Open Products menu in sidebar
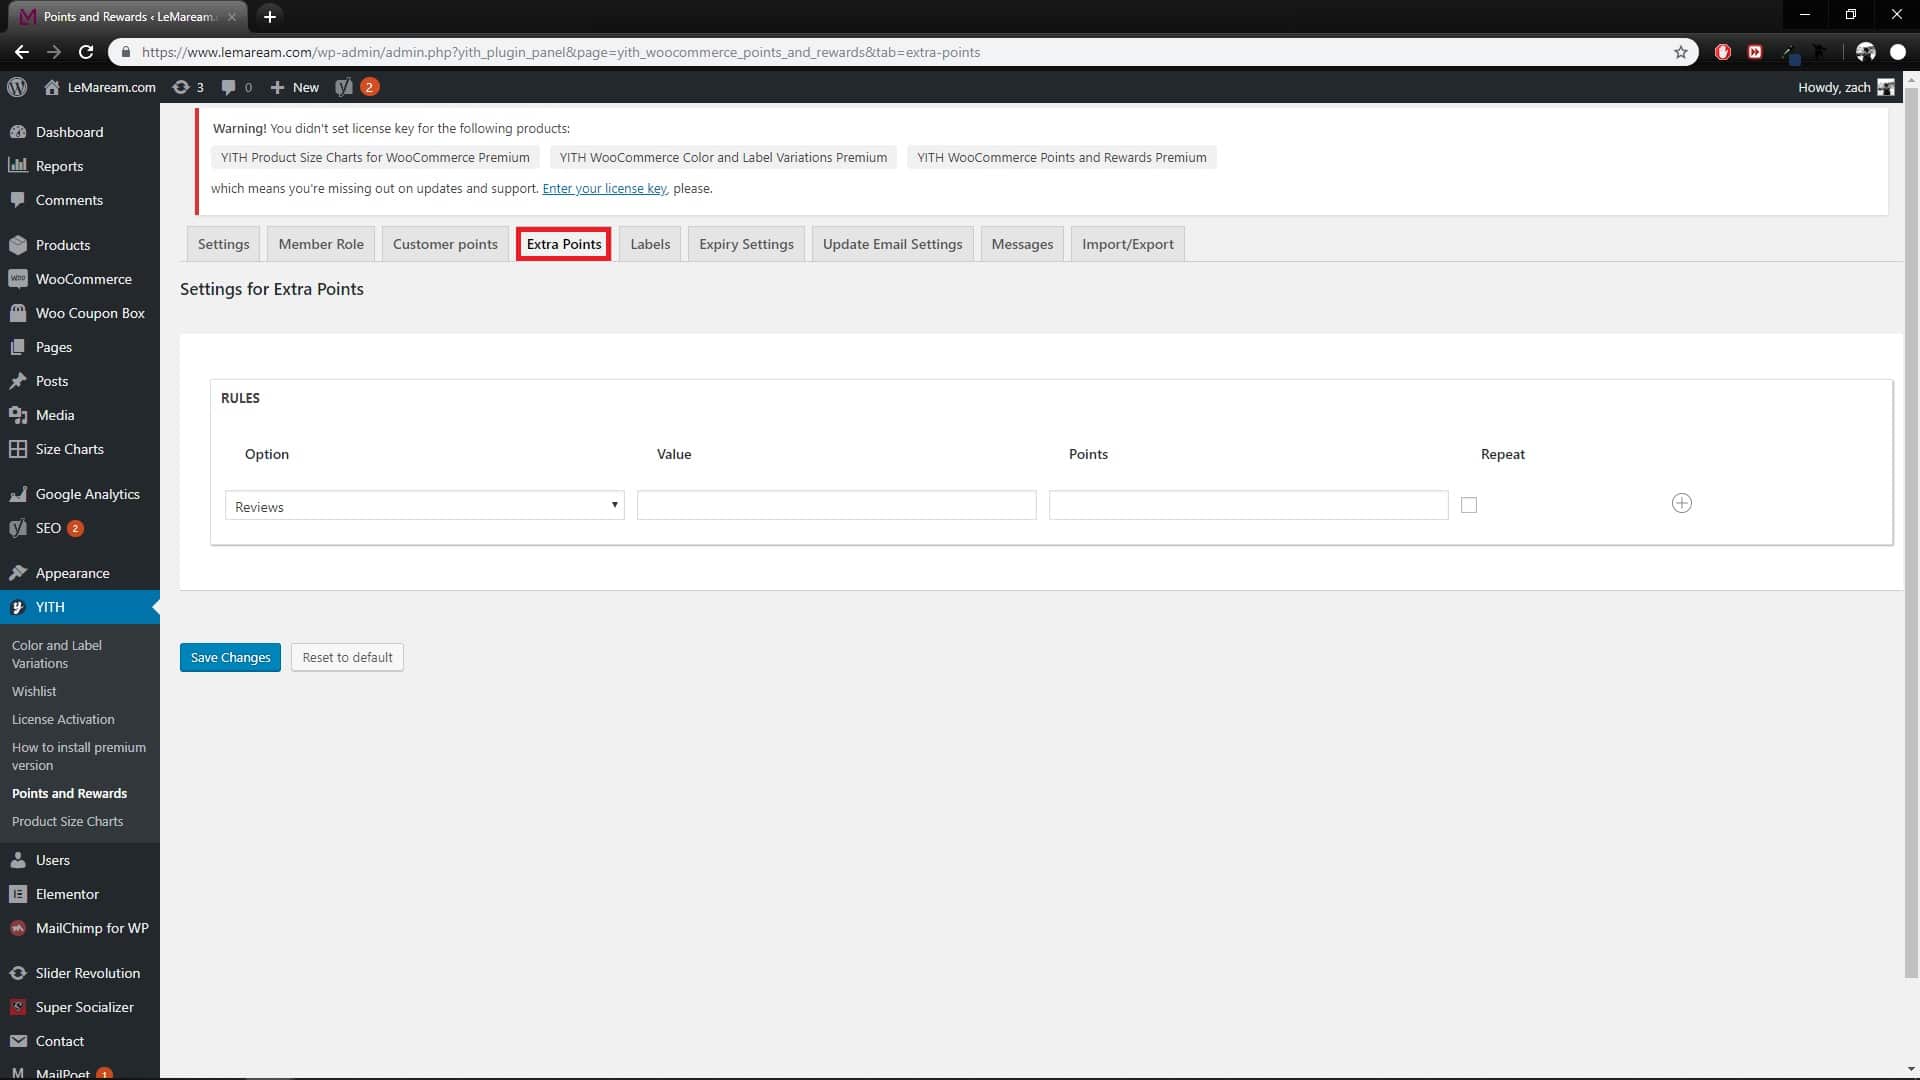The height and width of the screenshot is (1080, 1920). pyautogui.click(x=80, y=245)
